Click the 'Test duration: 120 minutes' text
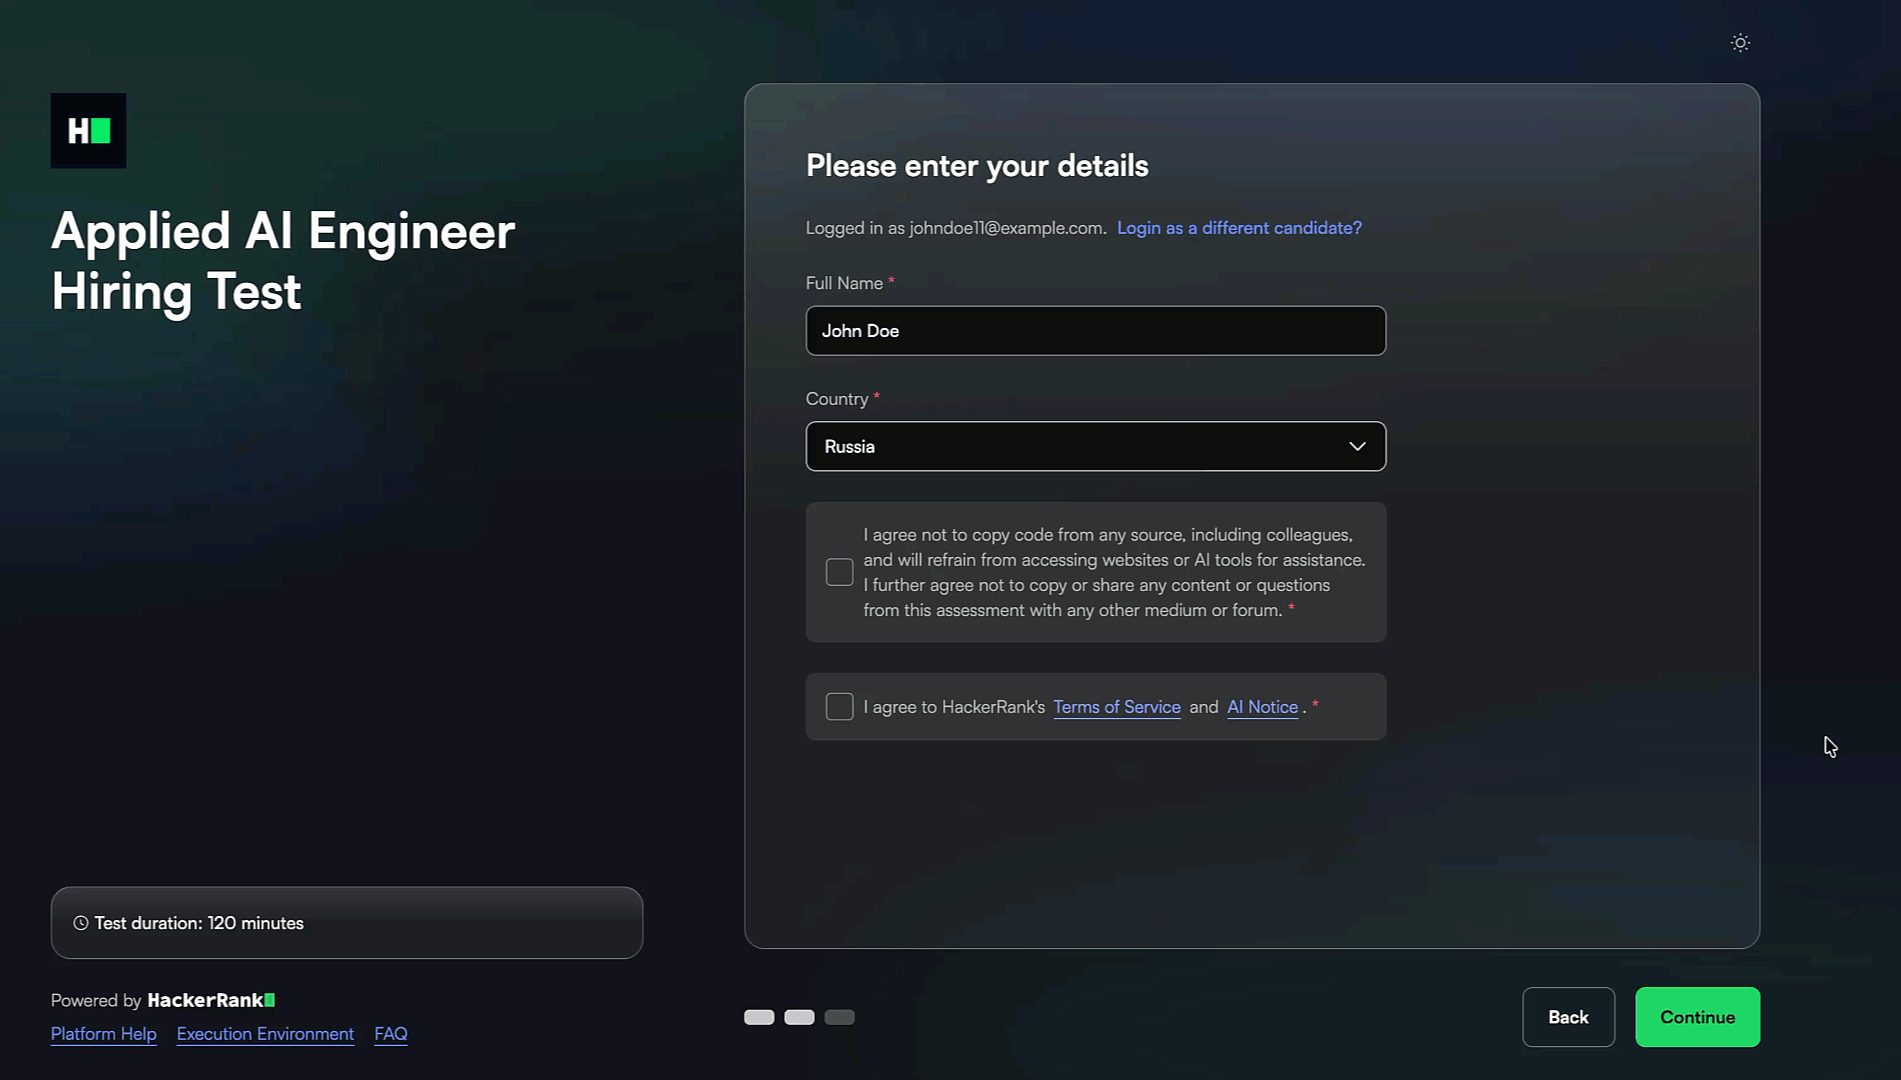The image size is (1901, 1080). coord(199,923)
